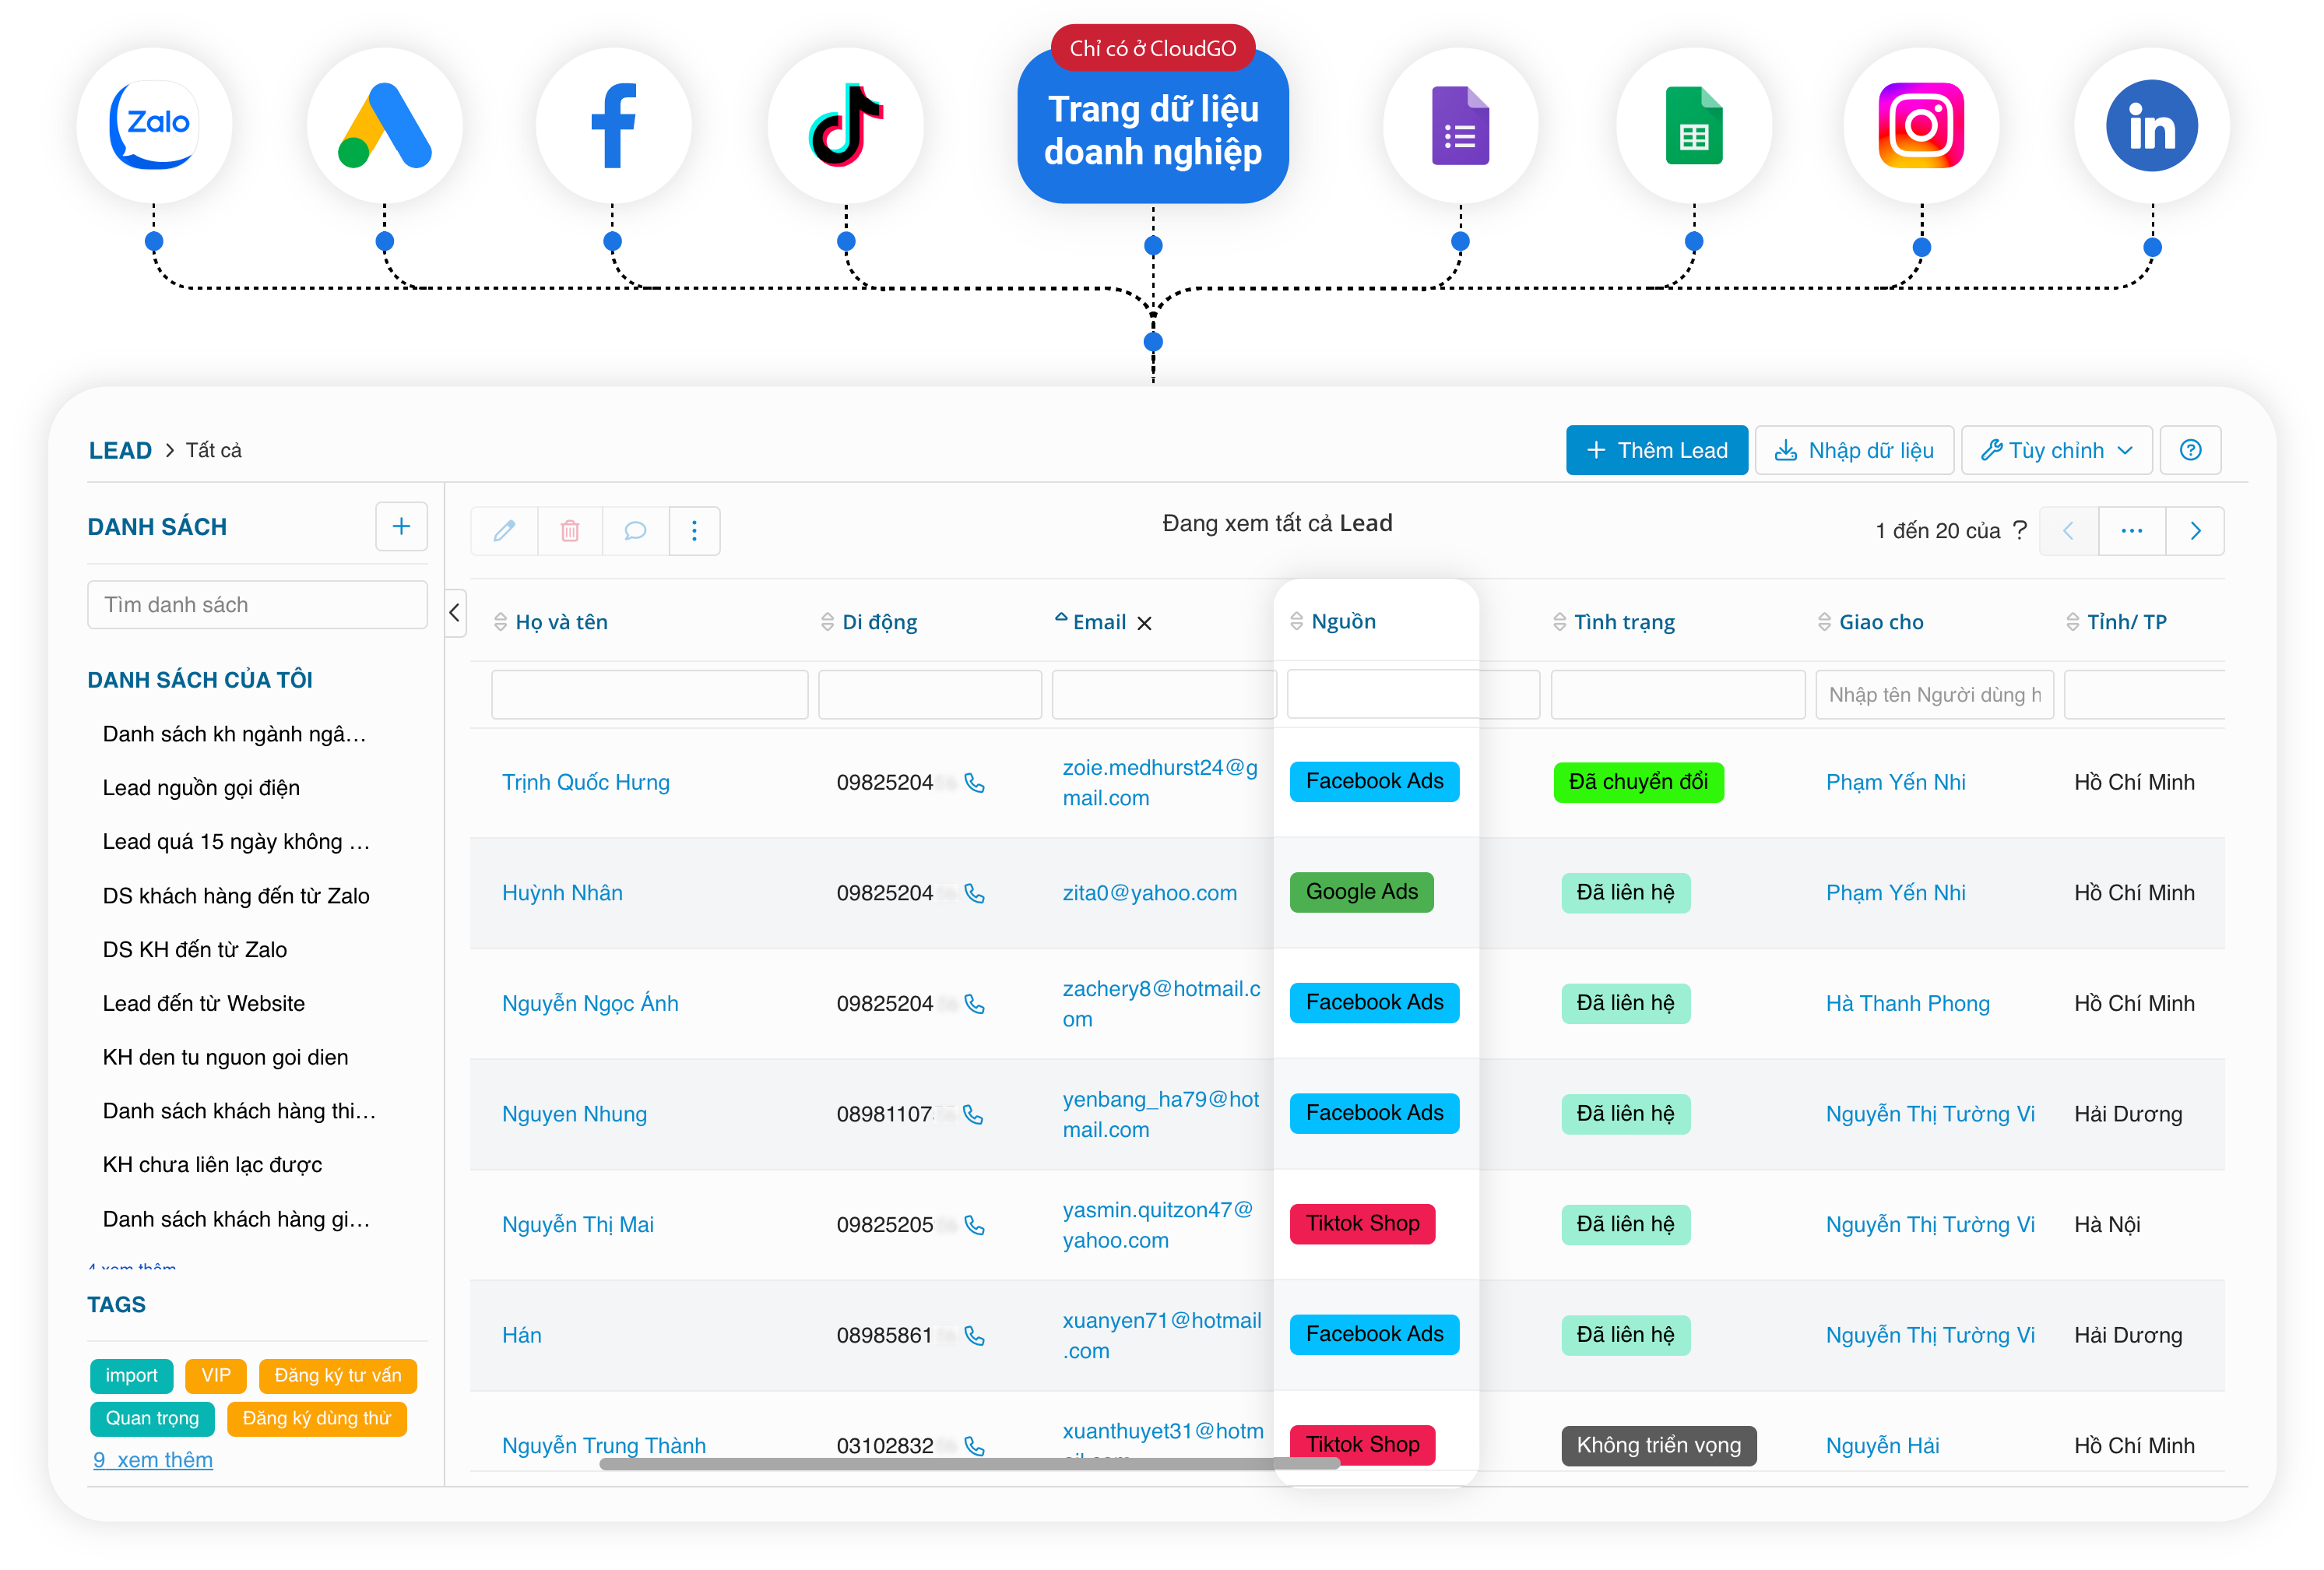This screenshot has width=2324, height=1570.
Task: Go to next page of leads
Action: point(2195,531)
